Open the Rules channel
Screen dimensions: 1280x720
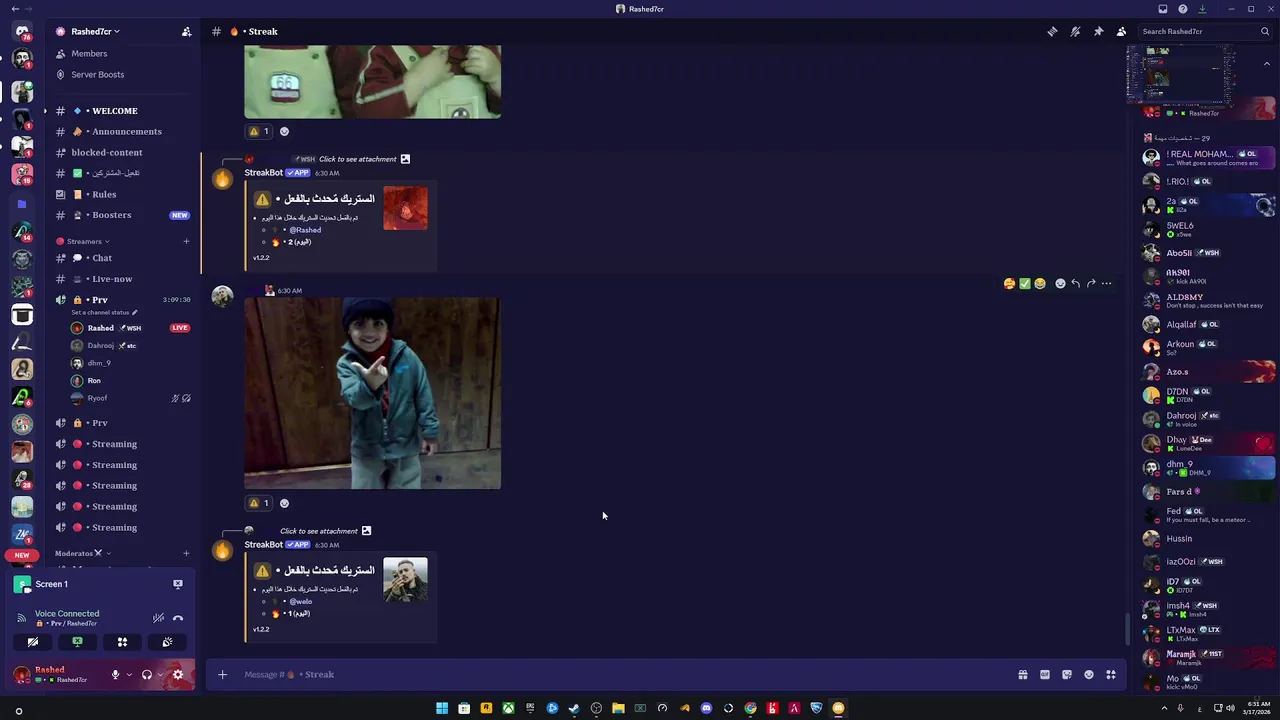coord(104,194)
